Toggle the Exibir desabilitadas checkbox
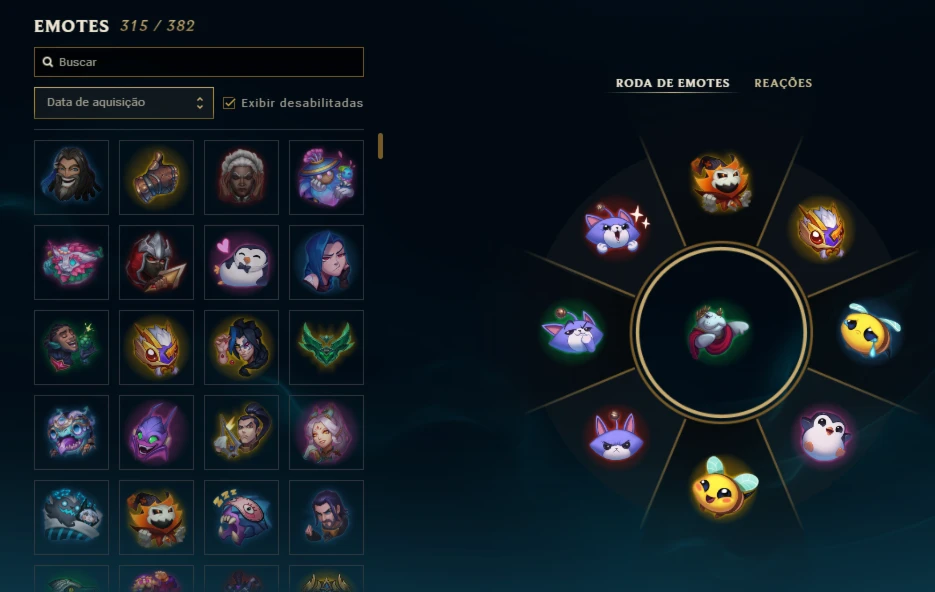 point(229,103)
